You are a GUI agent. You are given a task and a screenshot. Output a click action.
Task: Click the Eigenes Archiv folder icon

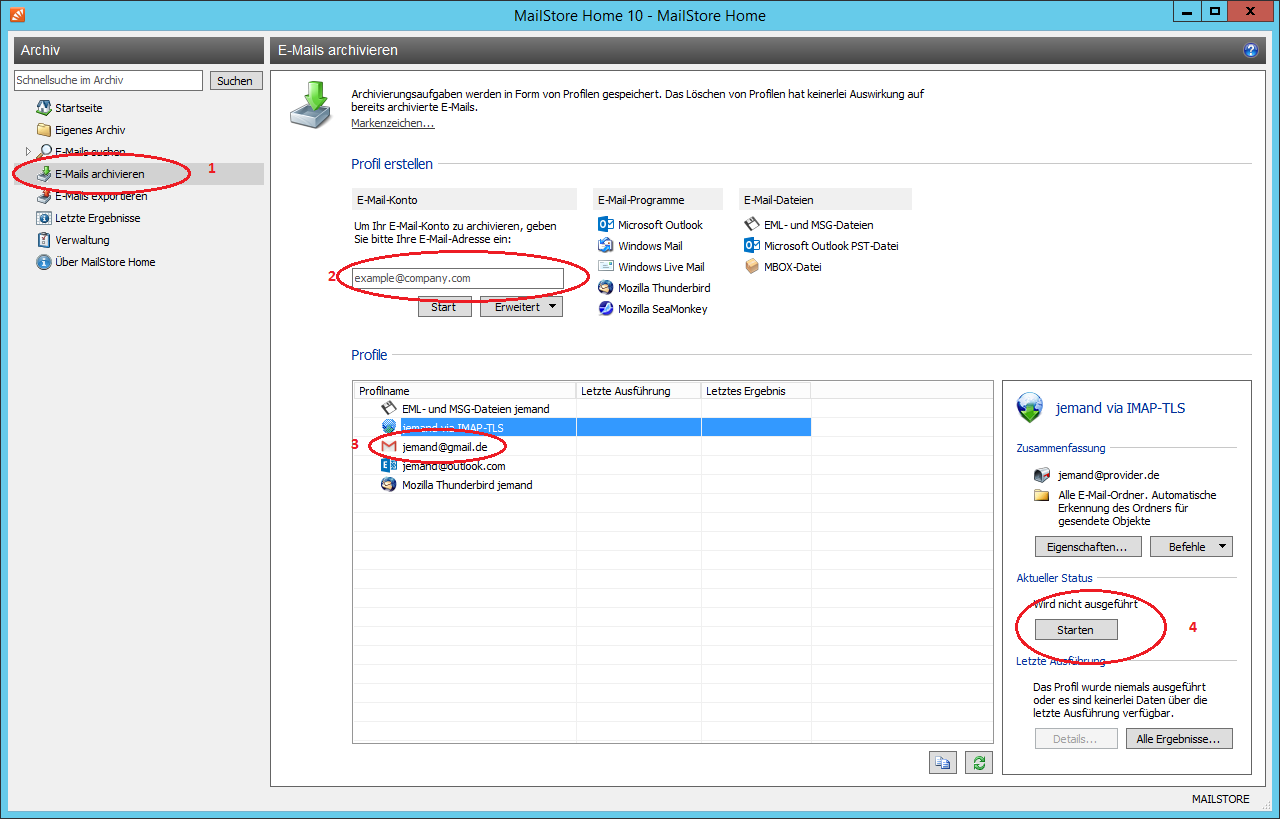pos(44,130)
